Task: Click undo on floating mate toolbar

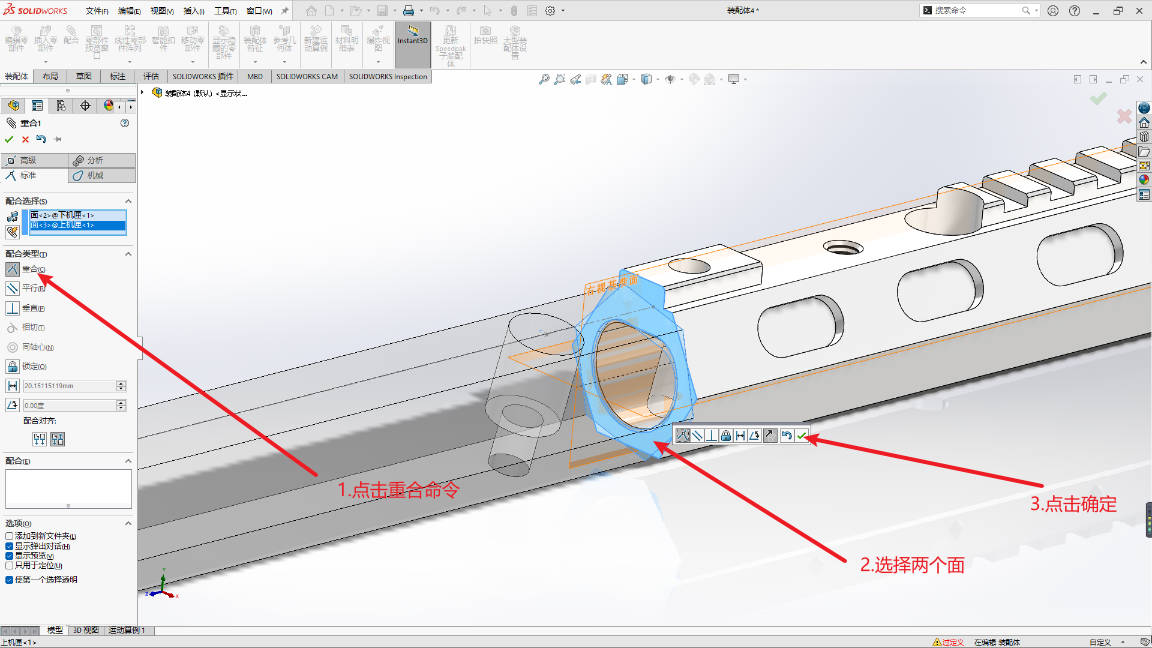Action: [x=787, y=436]
